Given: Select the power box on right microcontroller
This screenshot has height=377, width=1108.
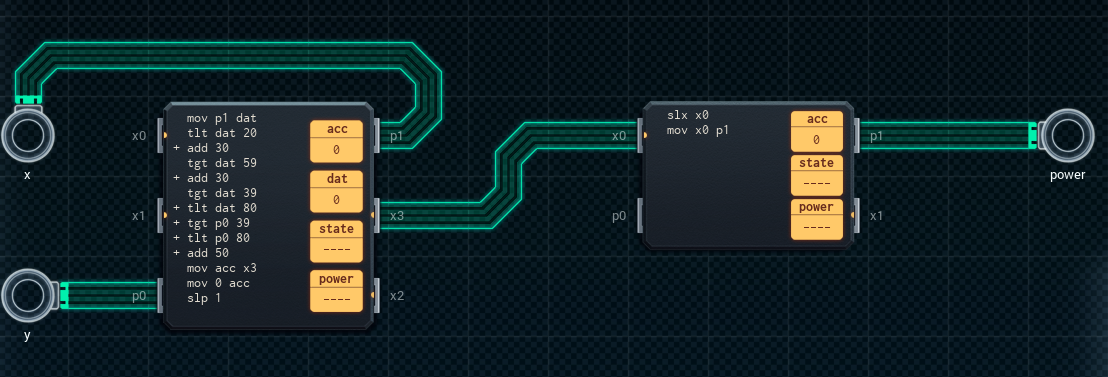Looking at the screenshot, I should point(817,219).
